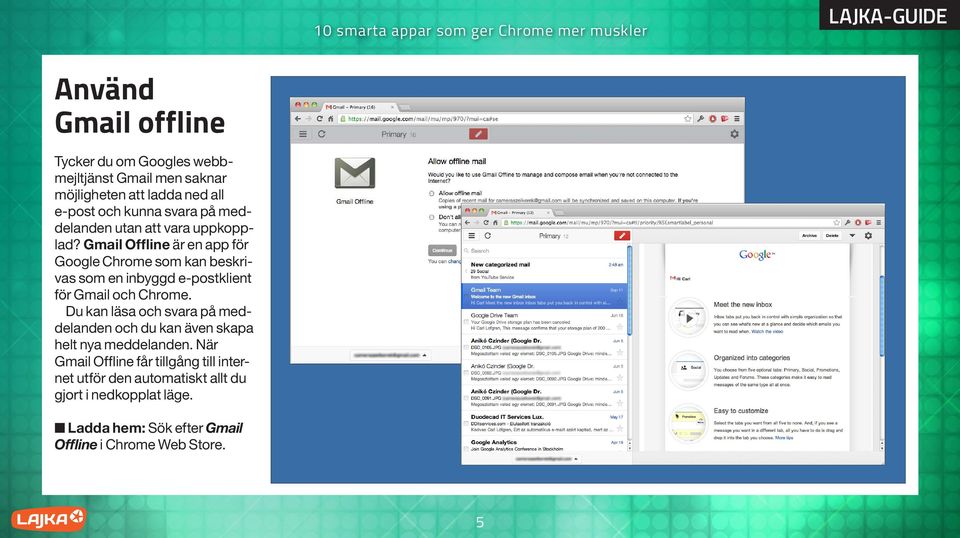The height and width of the screenshot is (538, 960).
Task: Click the address bar in the front Chrome window
Action: pyautogui.click(x=670, y=223)
